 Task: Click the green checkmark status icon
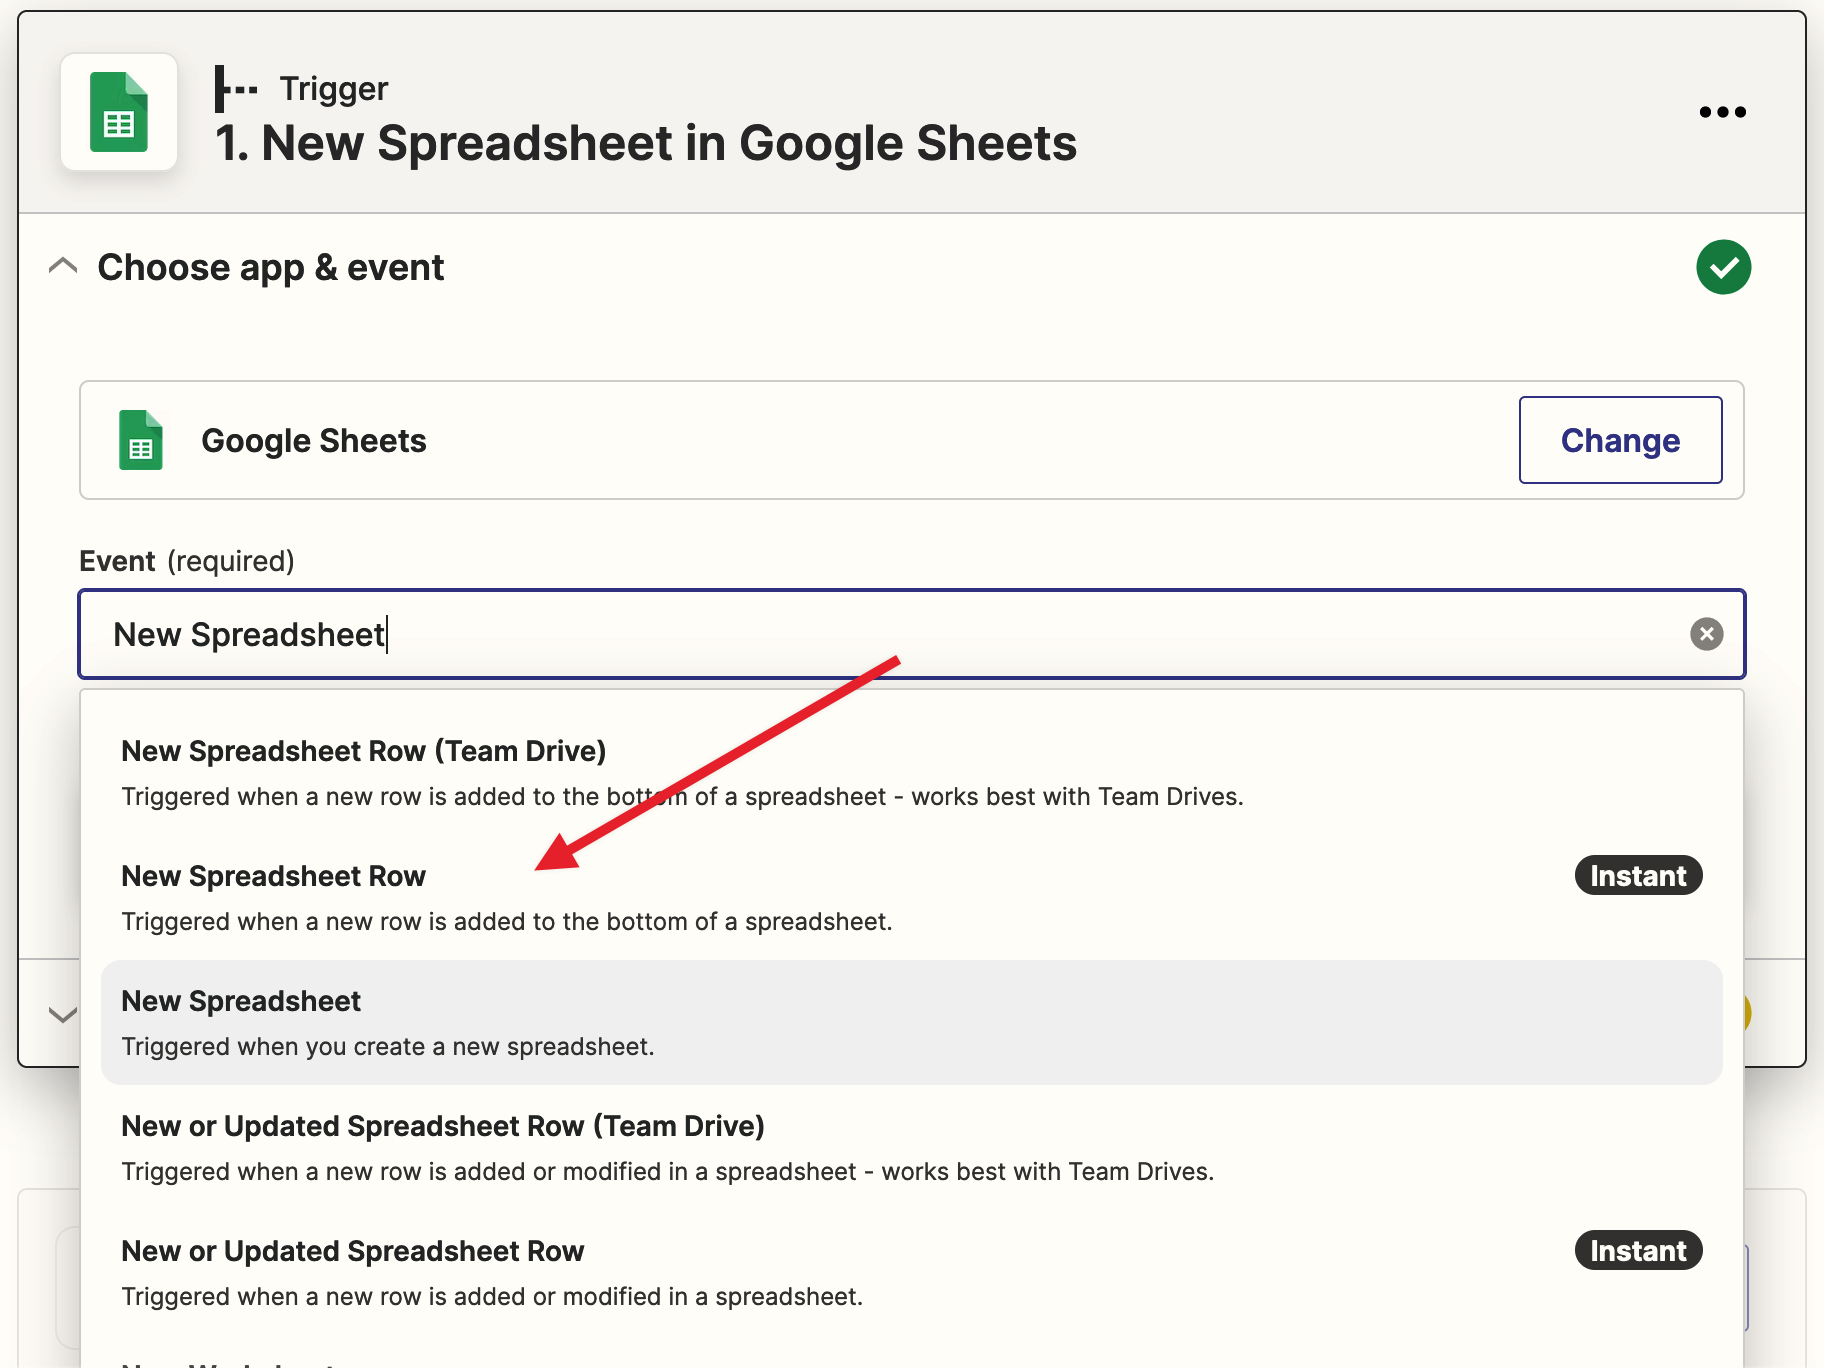coord(1723,267)
